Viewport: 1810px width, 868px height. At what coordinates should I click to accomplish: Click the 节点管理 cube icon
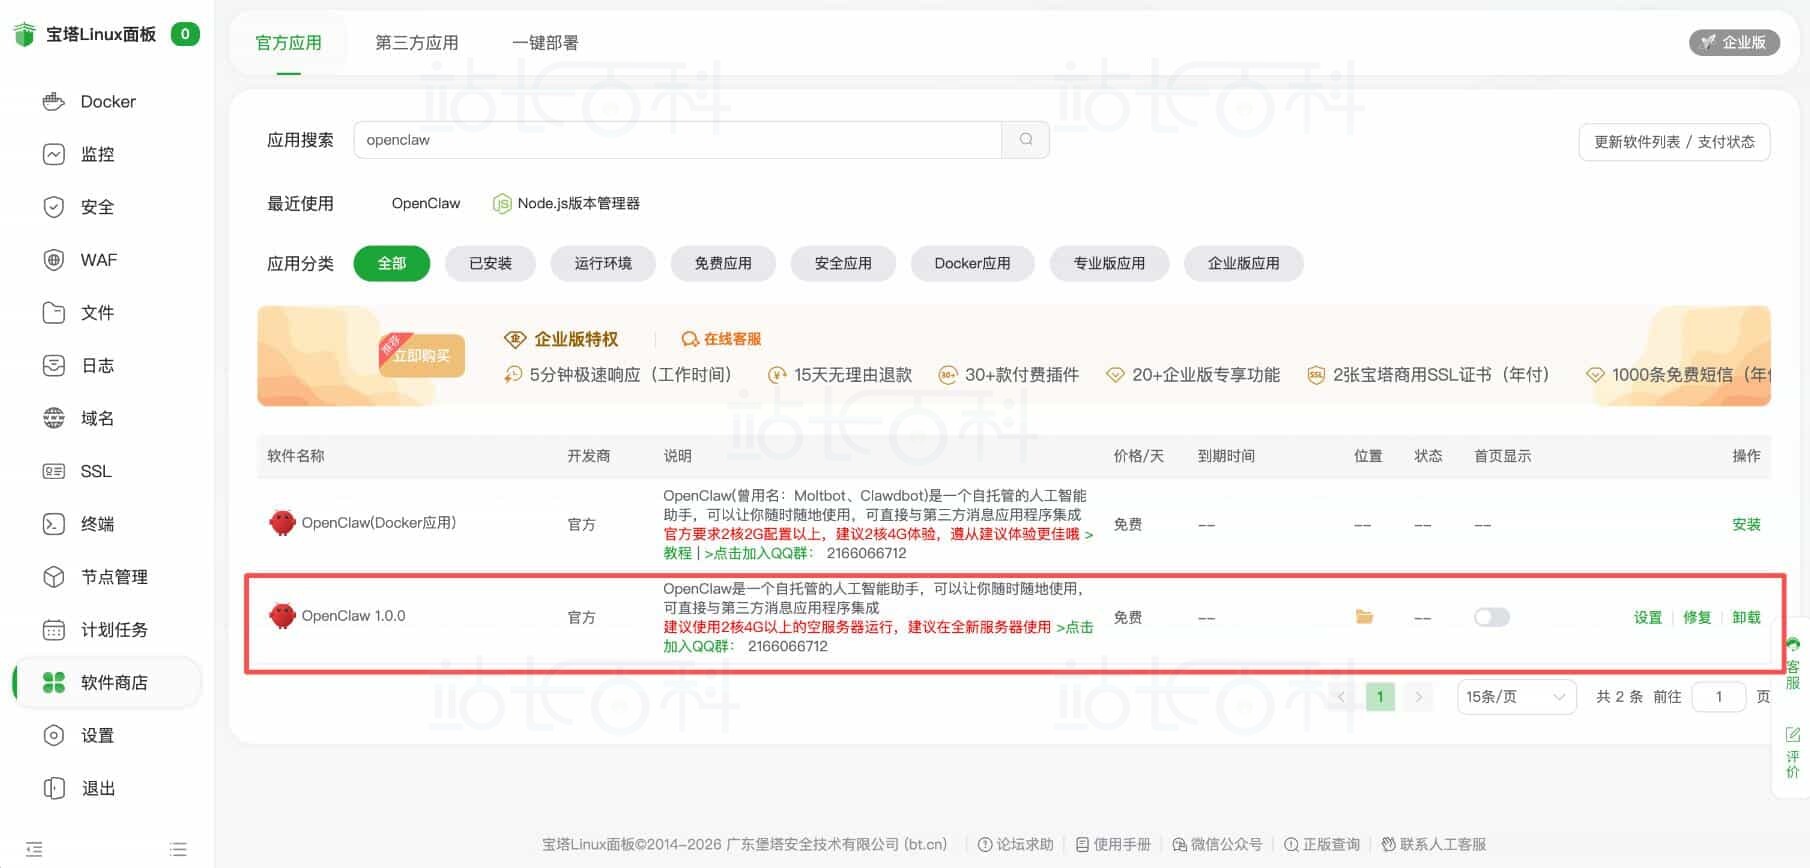coord(54,577)
